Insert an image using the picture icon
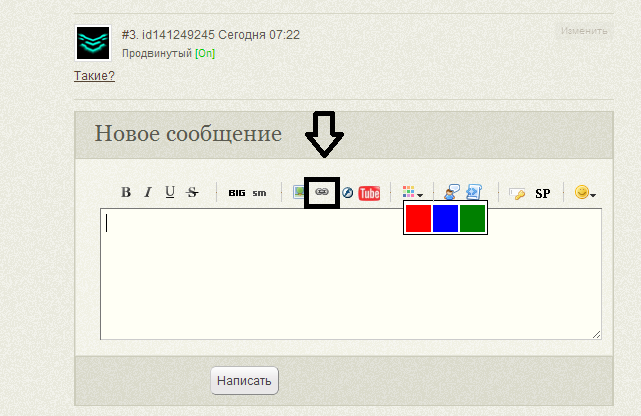This screenshot has width=641, height=416. 299,192
